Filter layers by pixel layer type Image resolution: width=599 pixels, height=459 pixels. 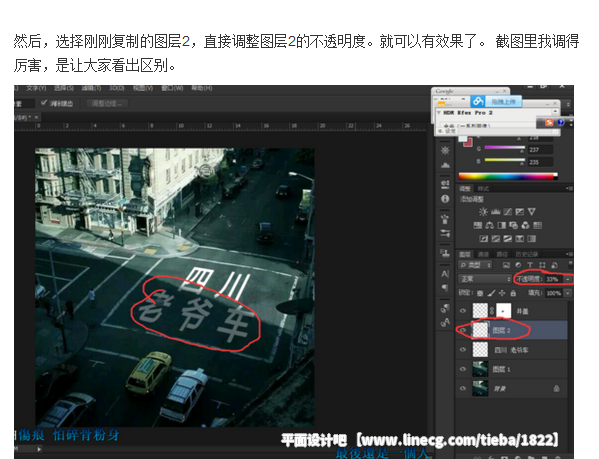pyautogui.click(x=506, y=265)
